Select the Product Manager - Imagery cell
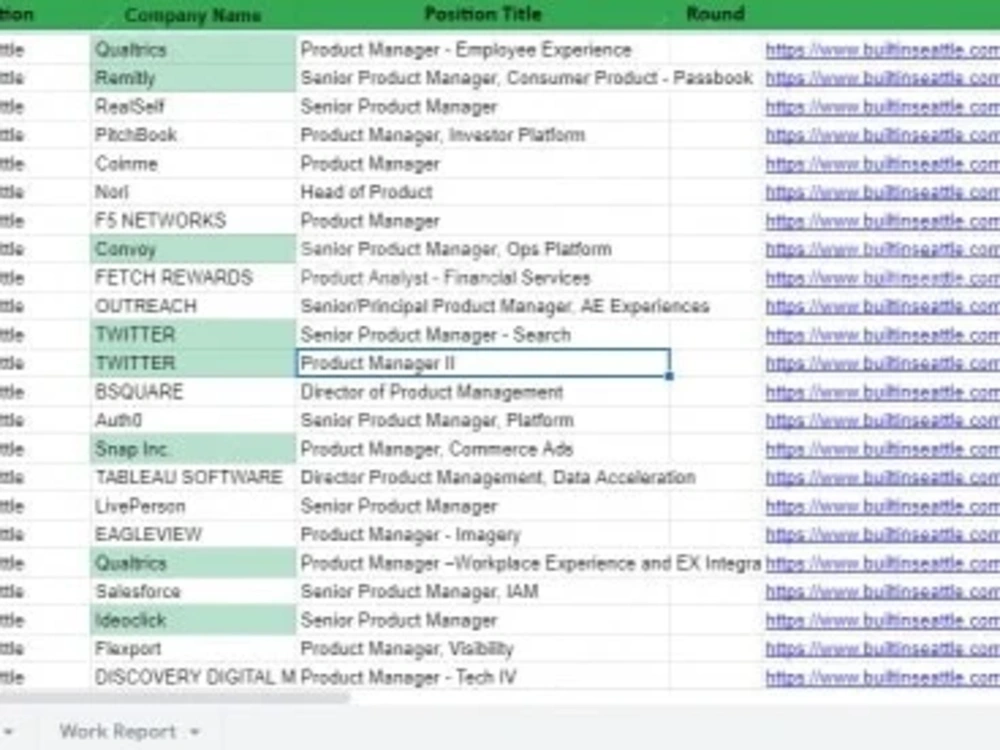Viewport: 1000px width, 750px height. click(483, 534)
